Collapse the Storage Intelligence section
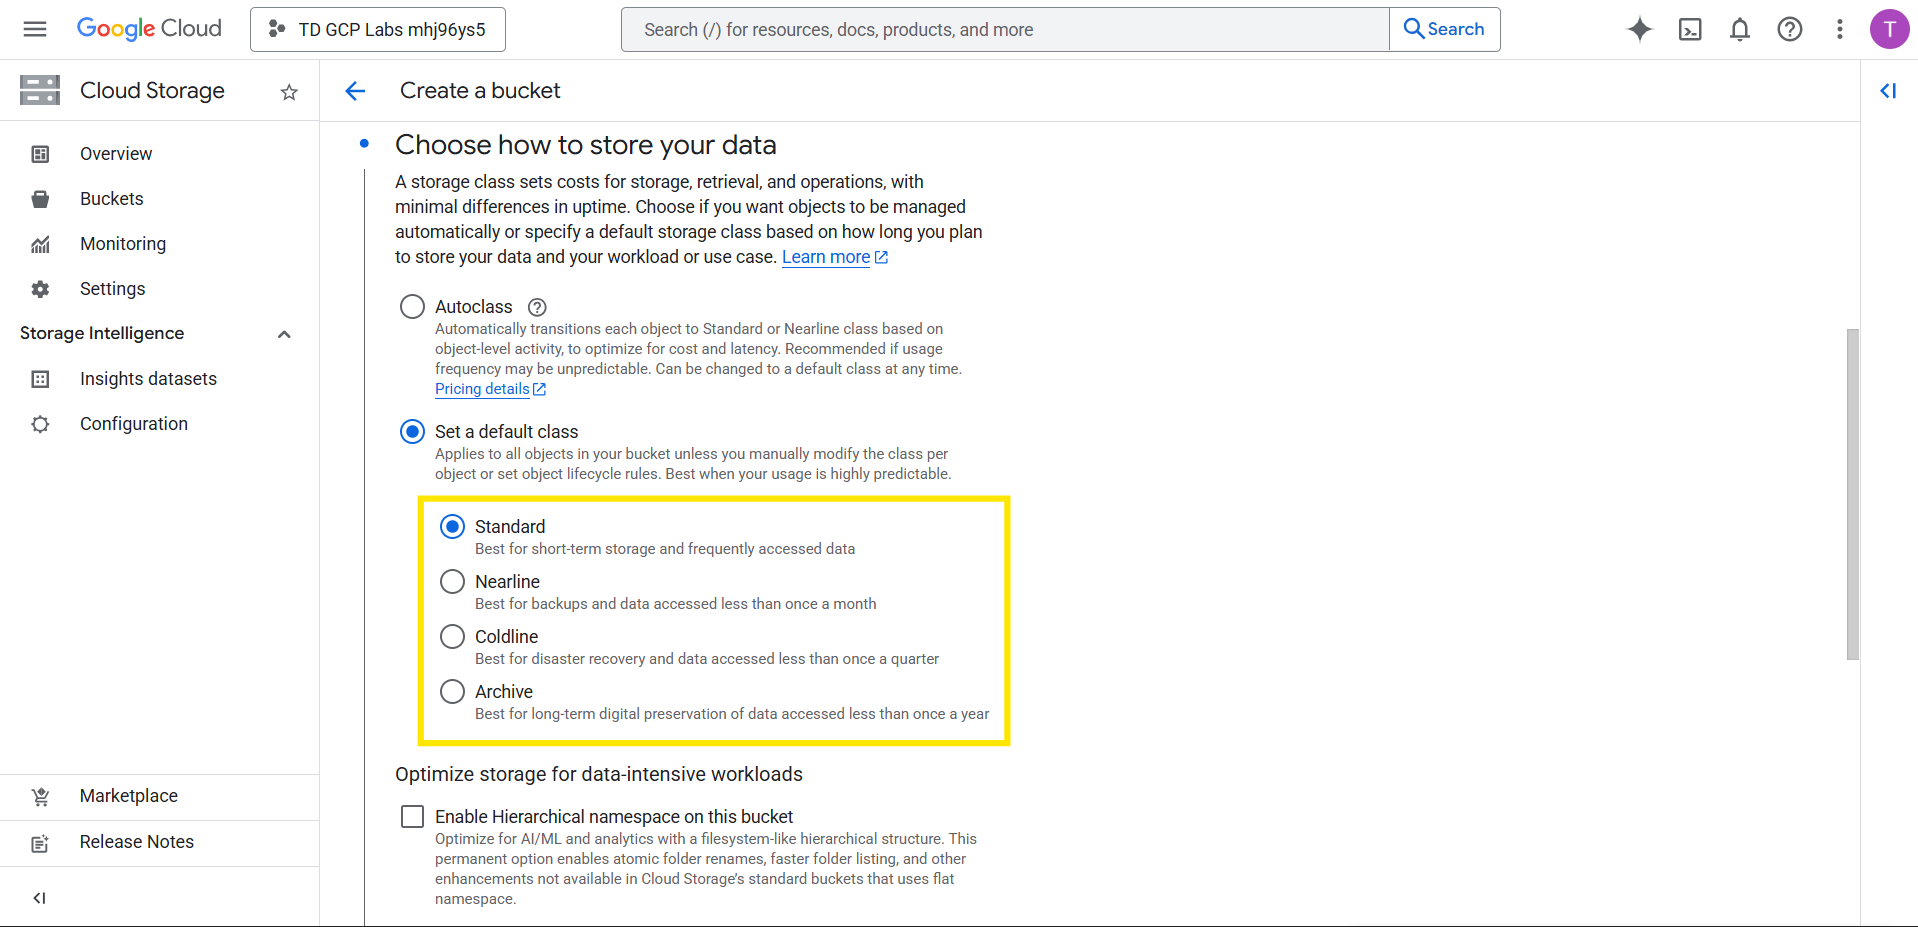 coord(284,334)
